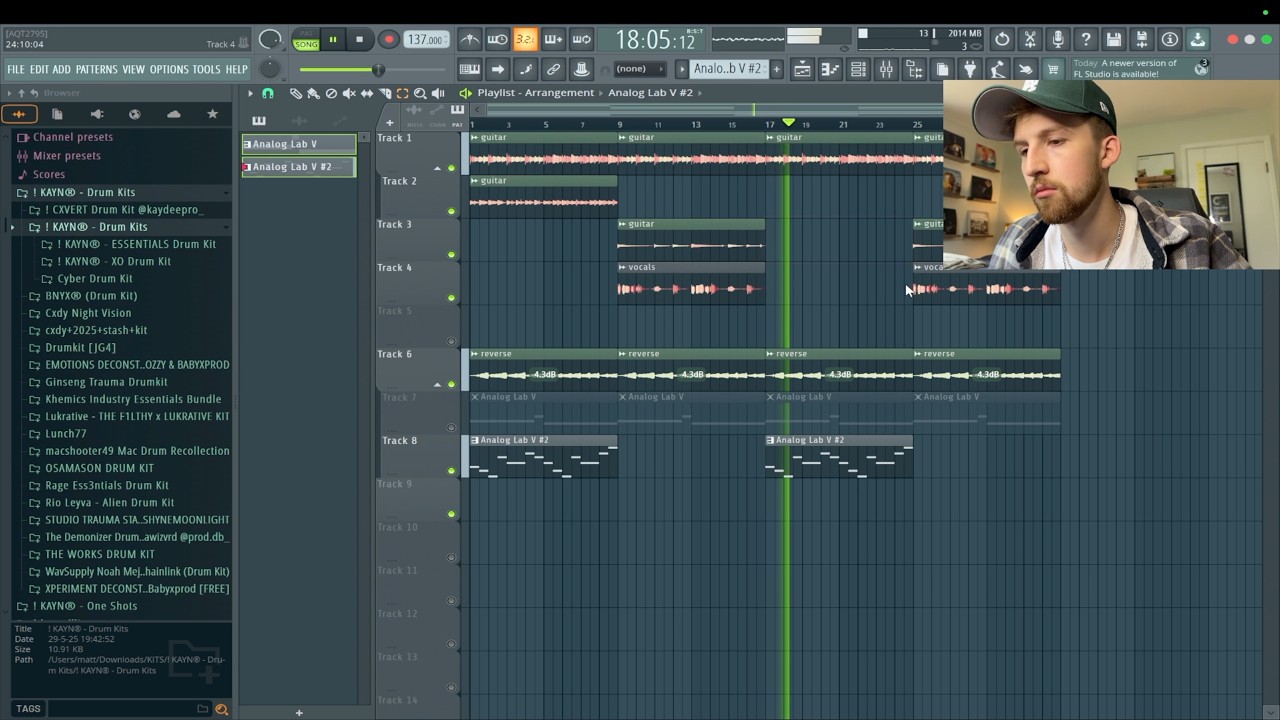Click the undo history circular arrow icon
The image size is (1280, 720).
(x=1002, y=40)
